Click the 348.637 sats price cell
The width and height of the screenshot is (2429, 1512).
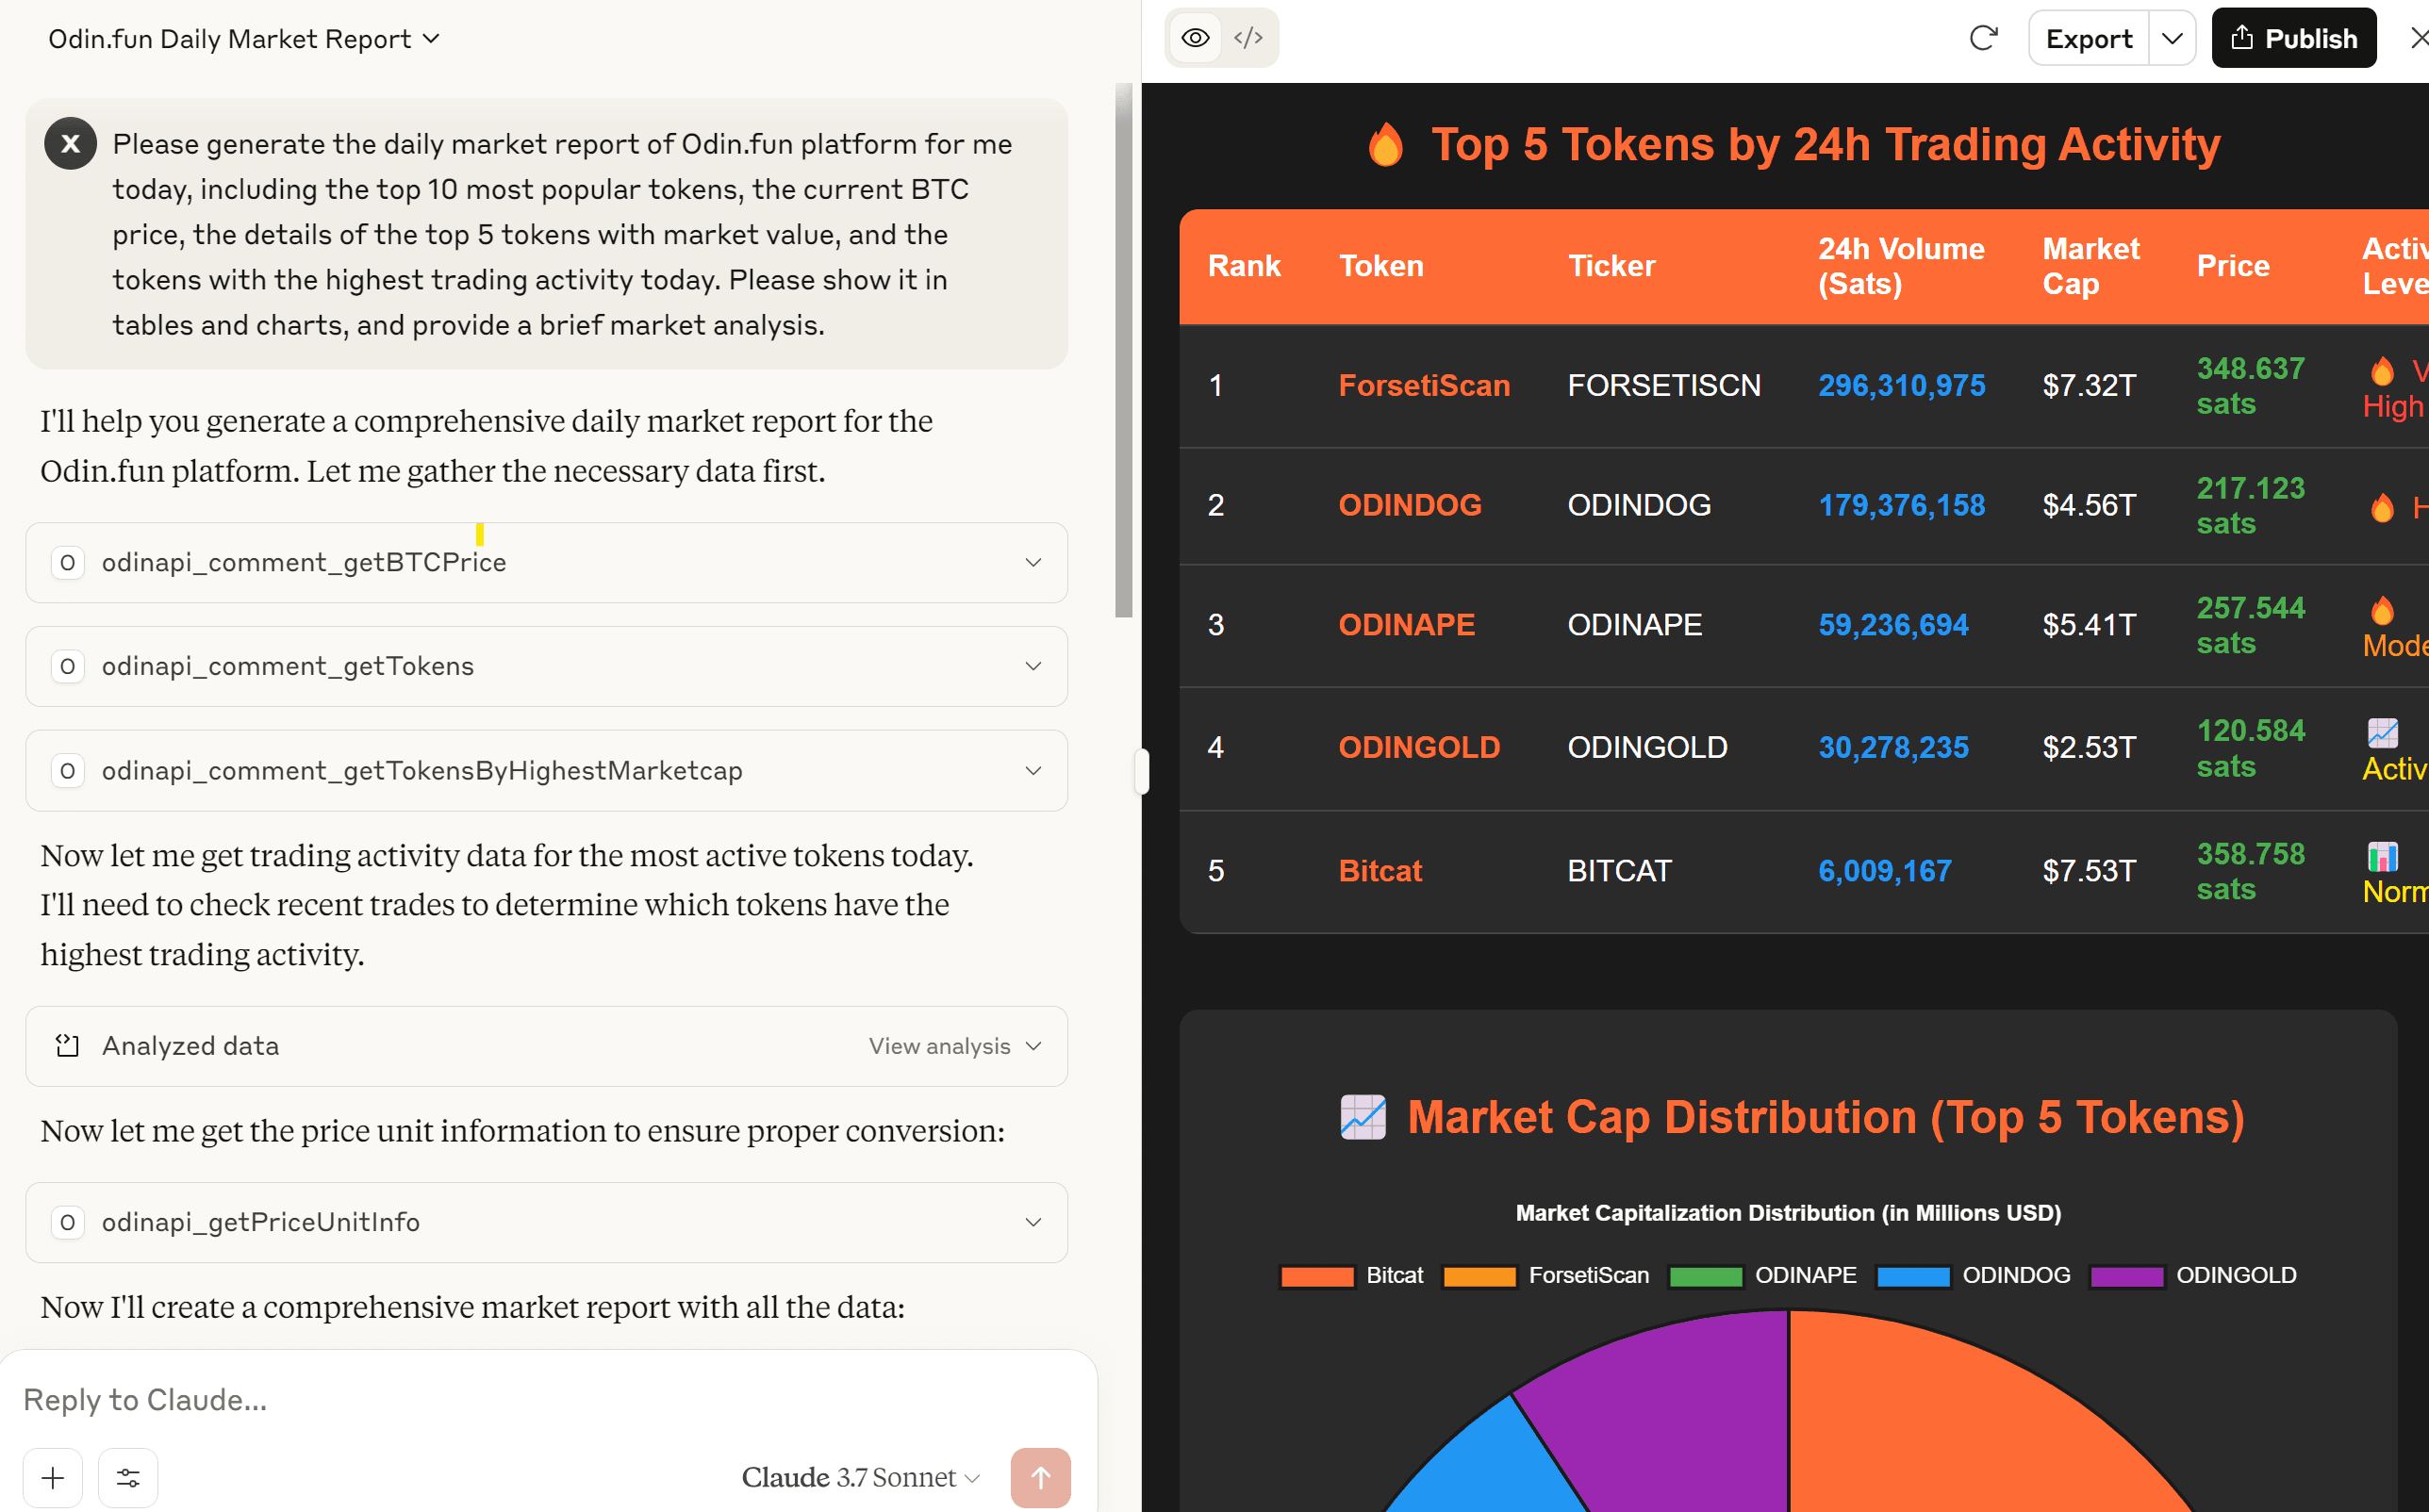tap(2250, 386)
